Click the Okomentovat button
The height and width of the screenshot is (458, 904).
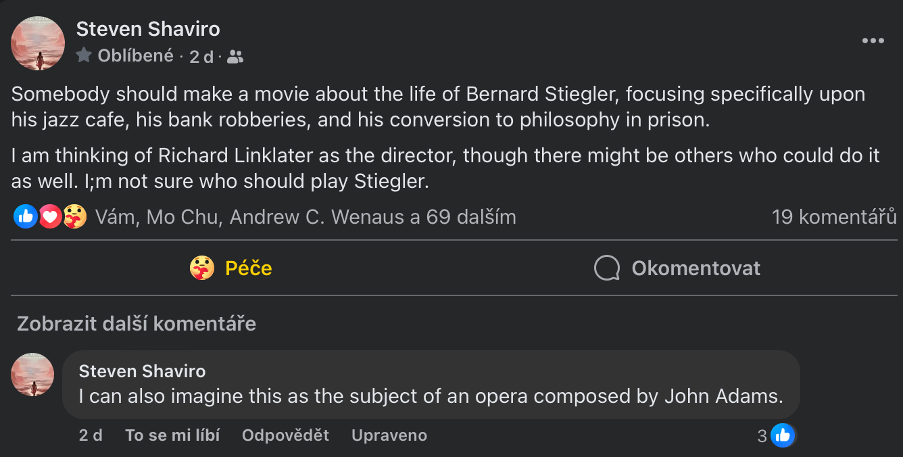pyautogui.click(x=677, y=268)
